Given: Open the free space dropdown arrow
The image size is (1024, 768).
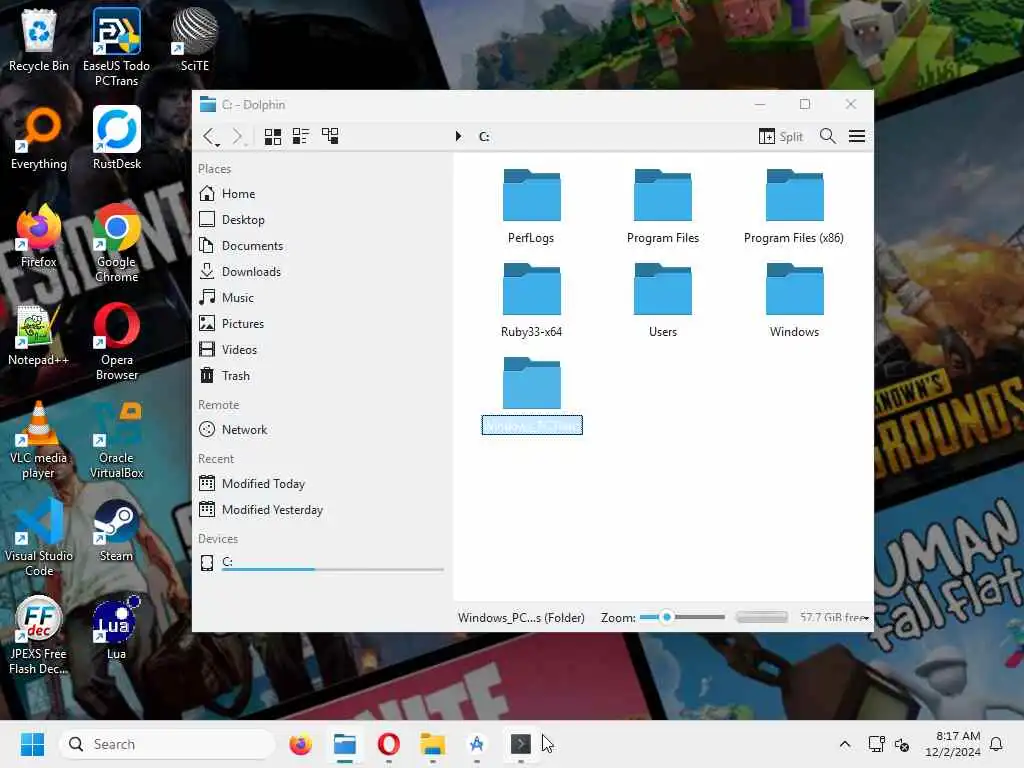Looking at the screenshot, I should point(866,618).
